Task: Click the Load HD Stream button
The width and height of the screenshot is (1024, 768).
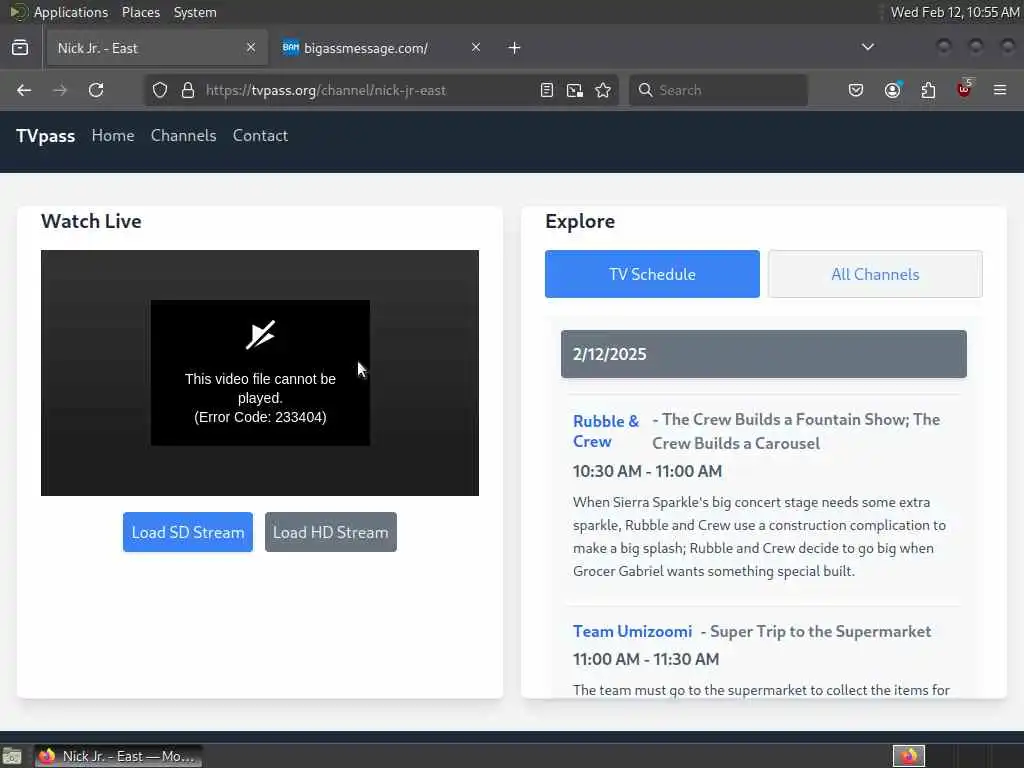Action: tap(330, 532)
